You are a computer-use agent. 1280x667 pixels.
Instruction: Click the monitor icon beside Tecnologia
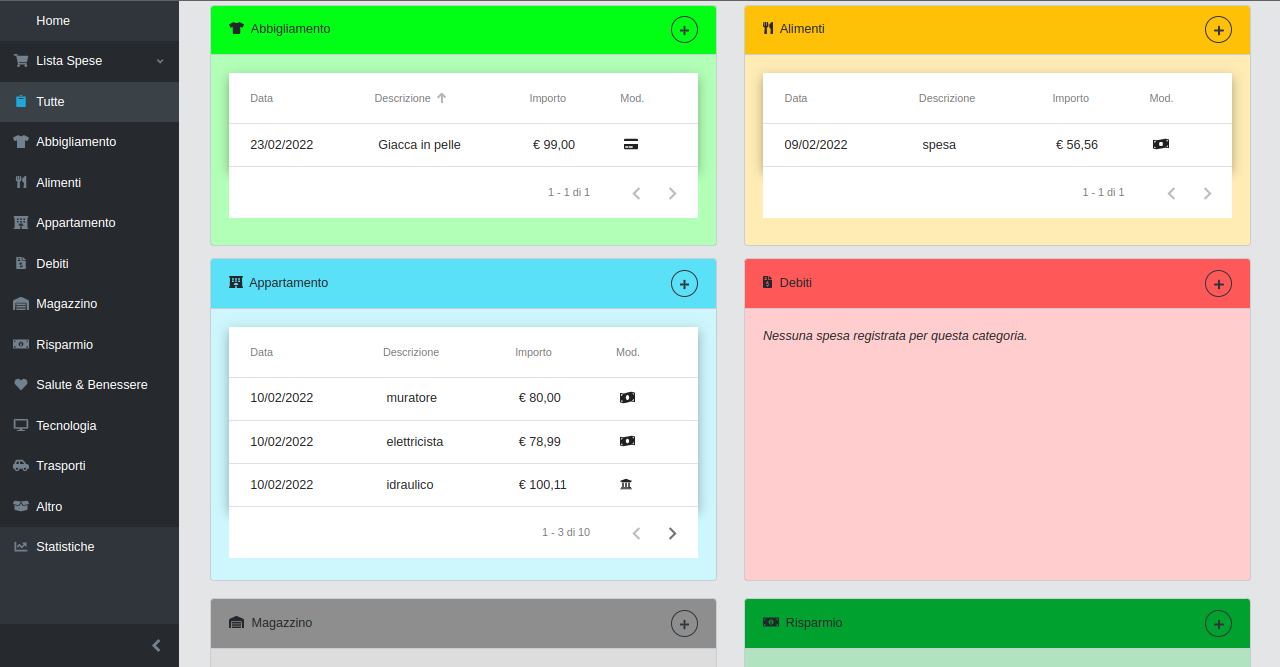[x=21, y=425]
